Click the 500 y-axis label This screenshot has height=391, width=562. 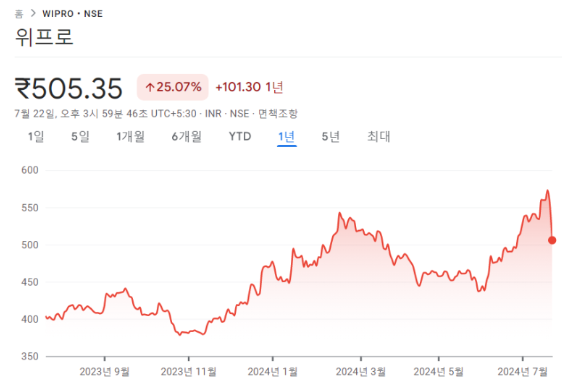click(x=30, y=245)
